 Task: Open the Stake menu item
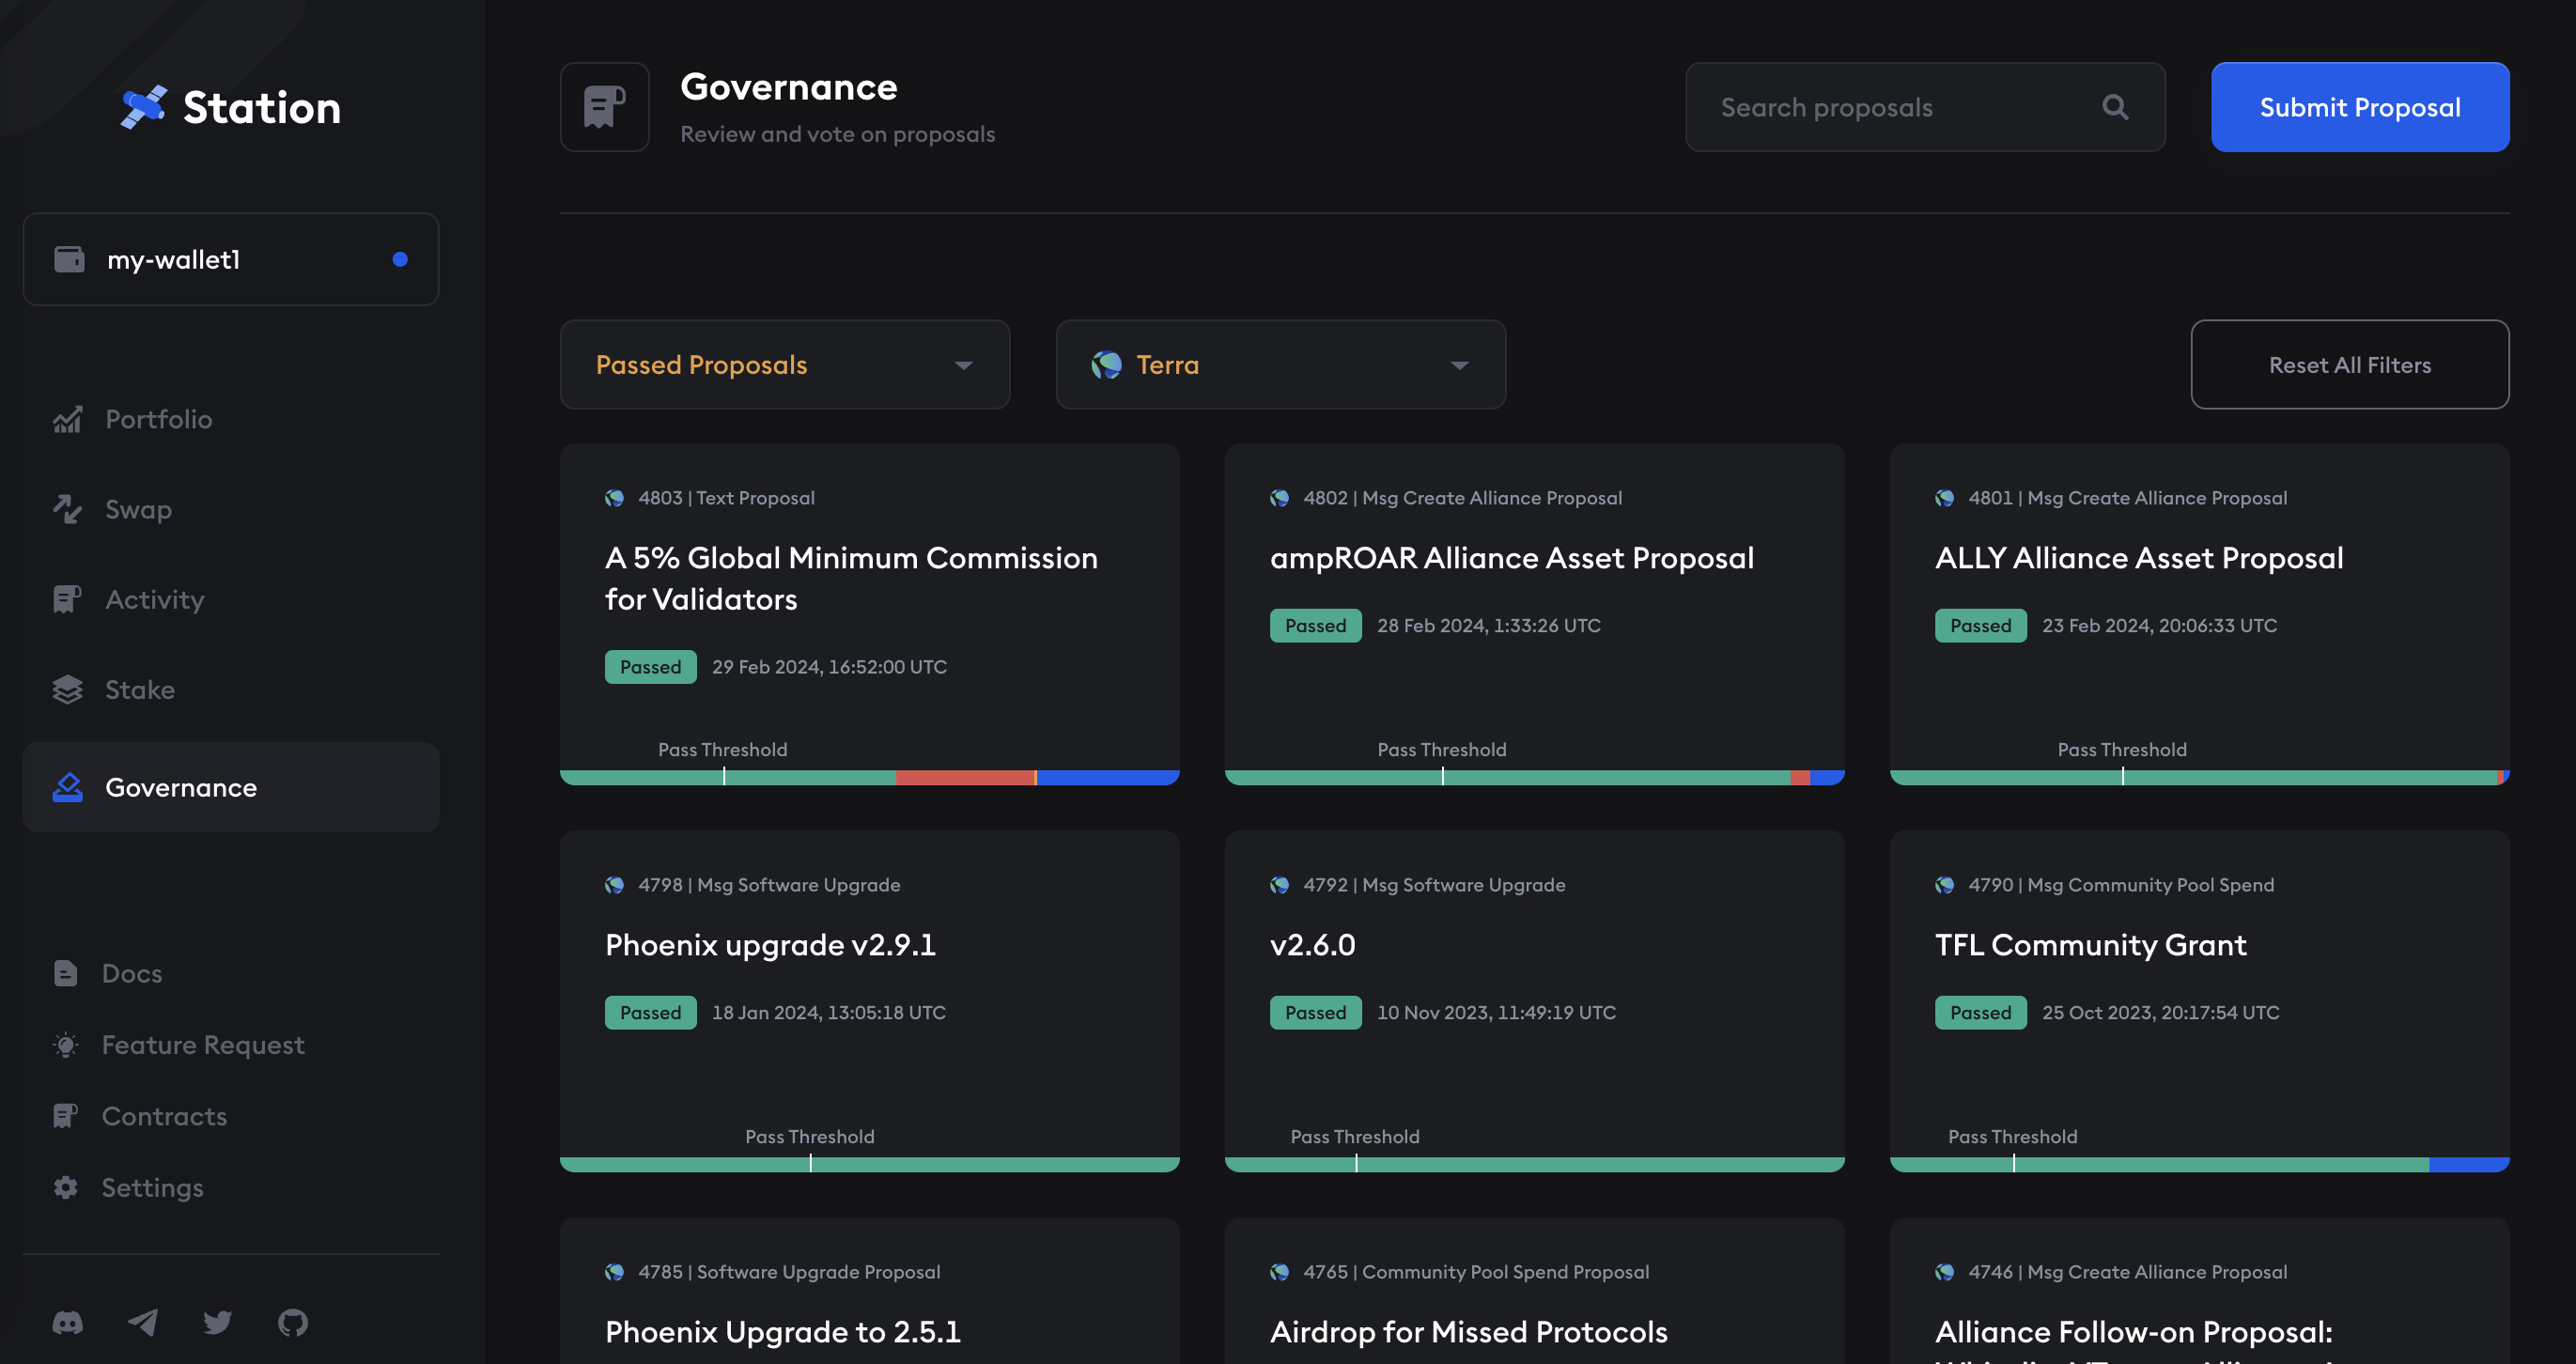coord(139,689)
